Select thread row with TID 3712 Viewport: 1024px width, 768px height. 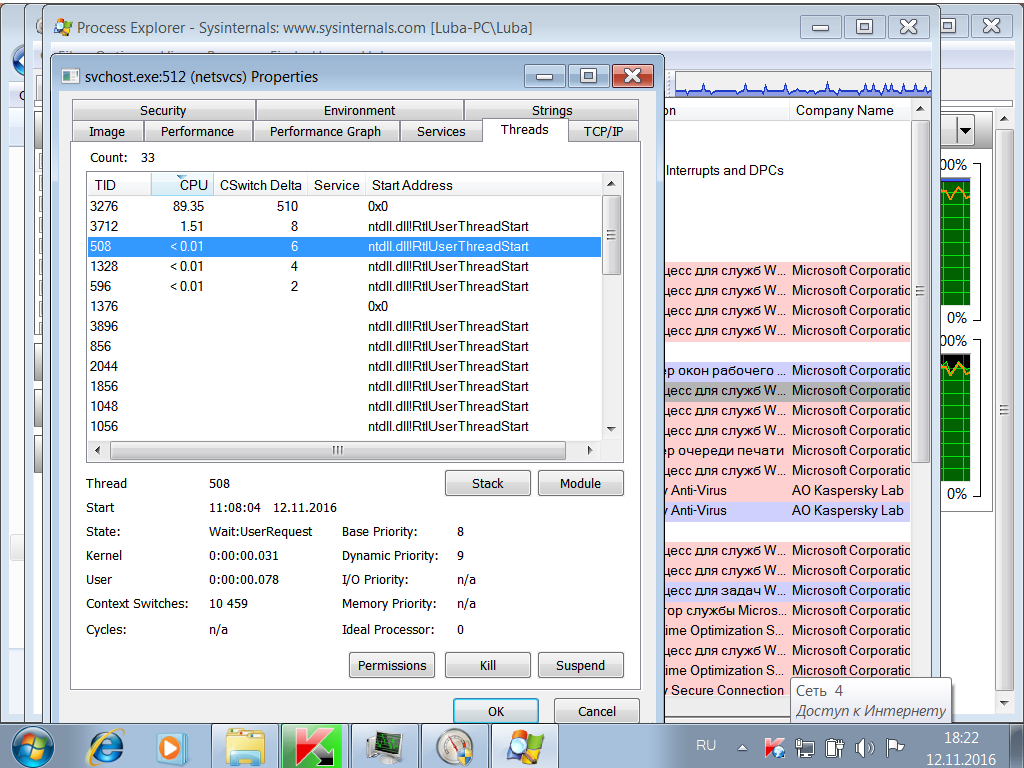tap(344, 226)
